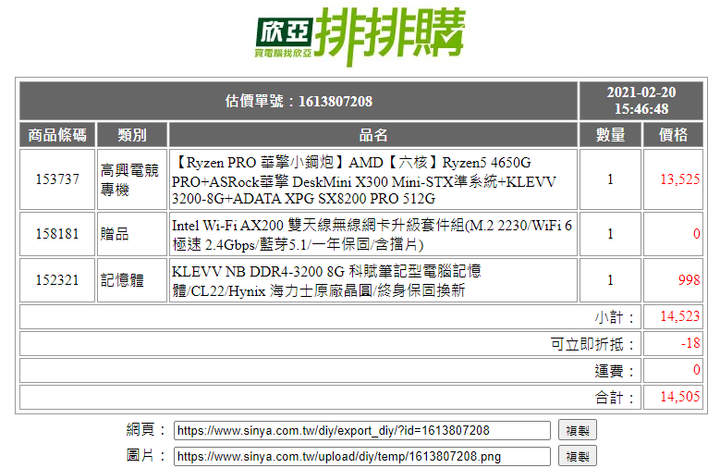Click the date 2021-02-20 15:46:48 cell
This screenshot has height=468, width=720.
[641, 101]
